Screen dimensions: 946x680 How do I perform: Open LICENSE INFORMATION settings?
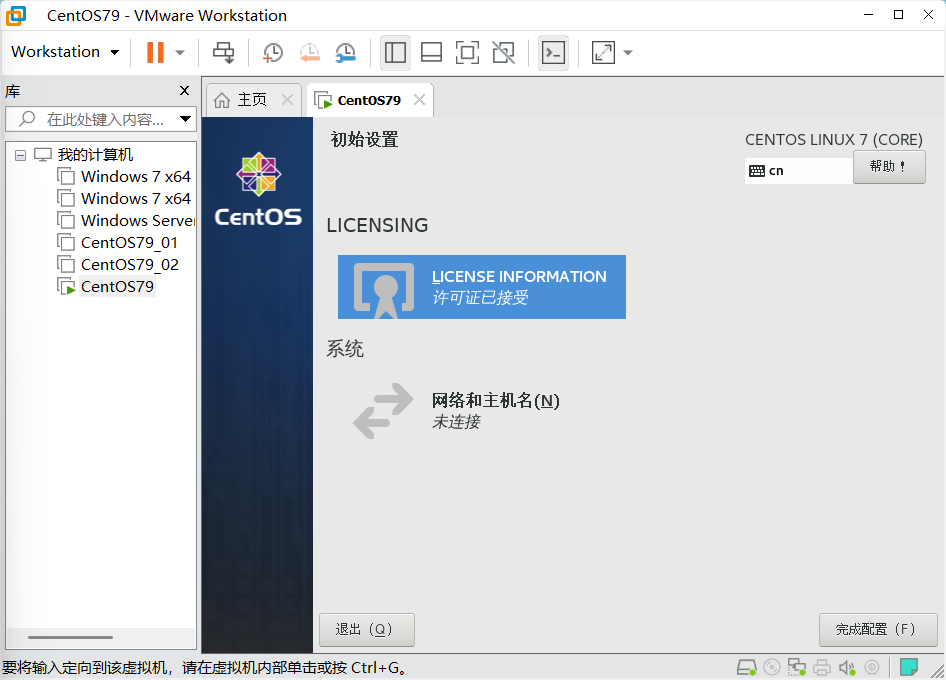coord(482,287)
